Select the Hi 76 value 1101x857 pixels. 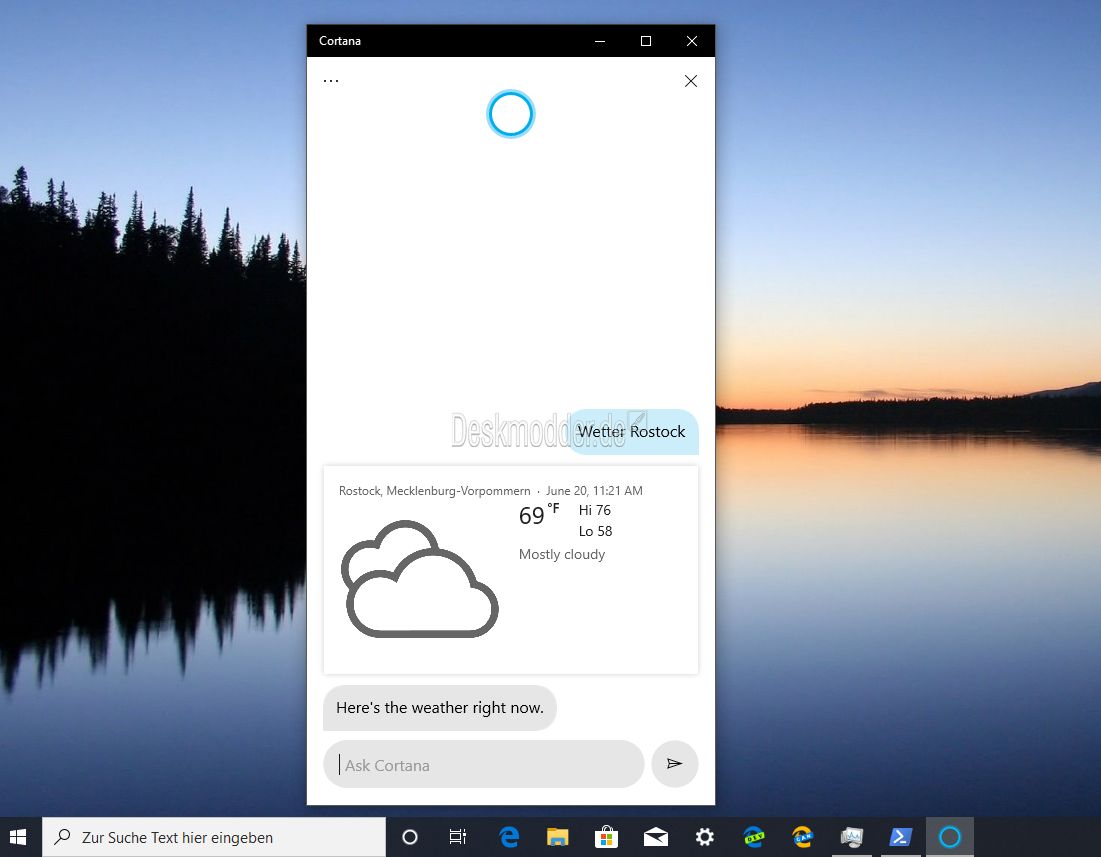tap(595, 510)
